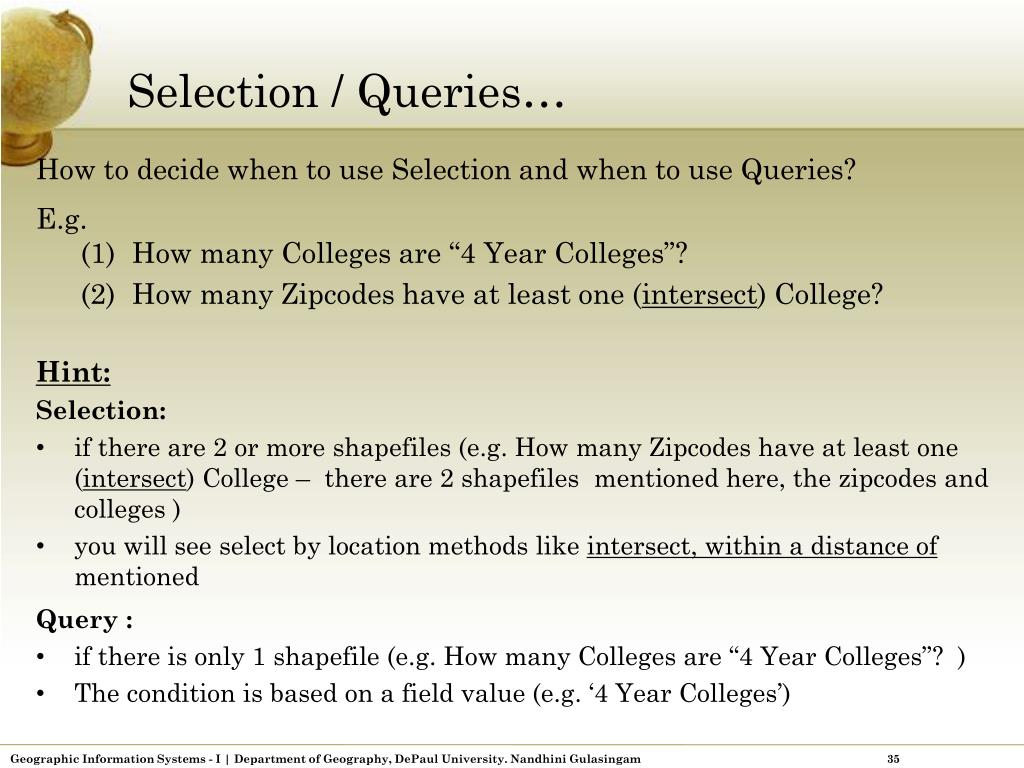1024x768 pixels.
Task: Click example two about Zipcodes and College
Action: pos(482,295)
